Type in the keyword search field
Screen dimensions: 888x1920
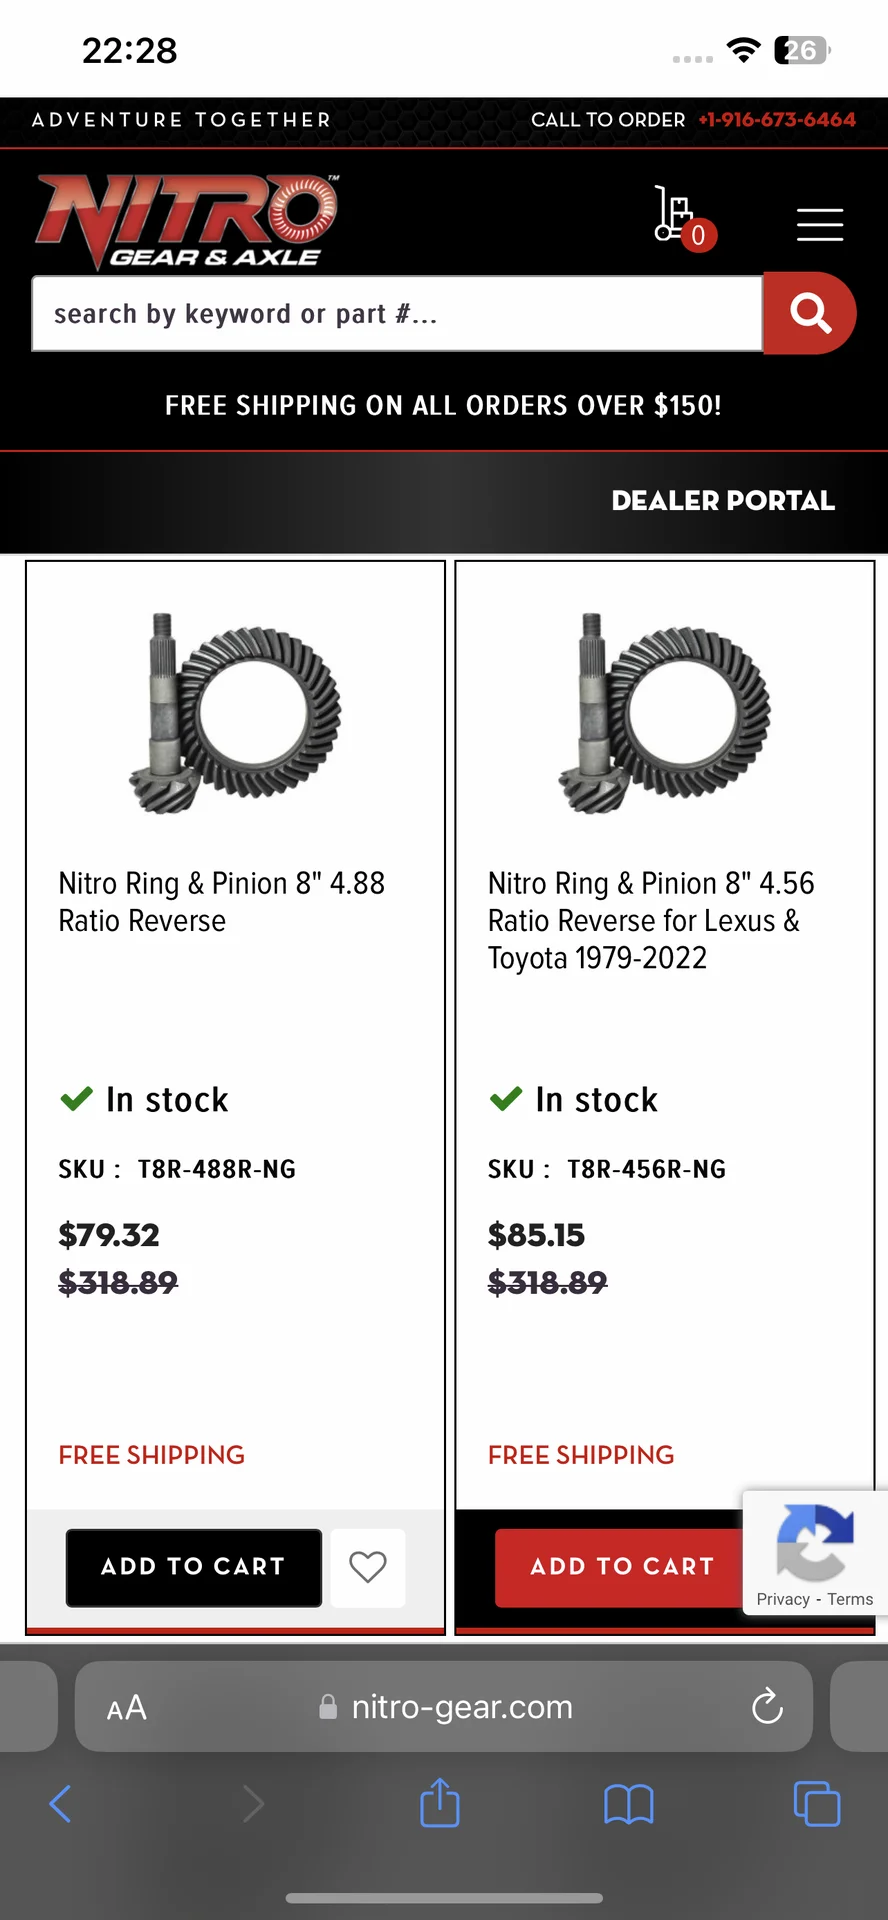tap(397, 314)
